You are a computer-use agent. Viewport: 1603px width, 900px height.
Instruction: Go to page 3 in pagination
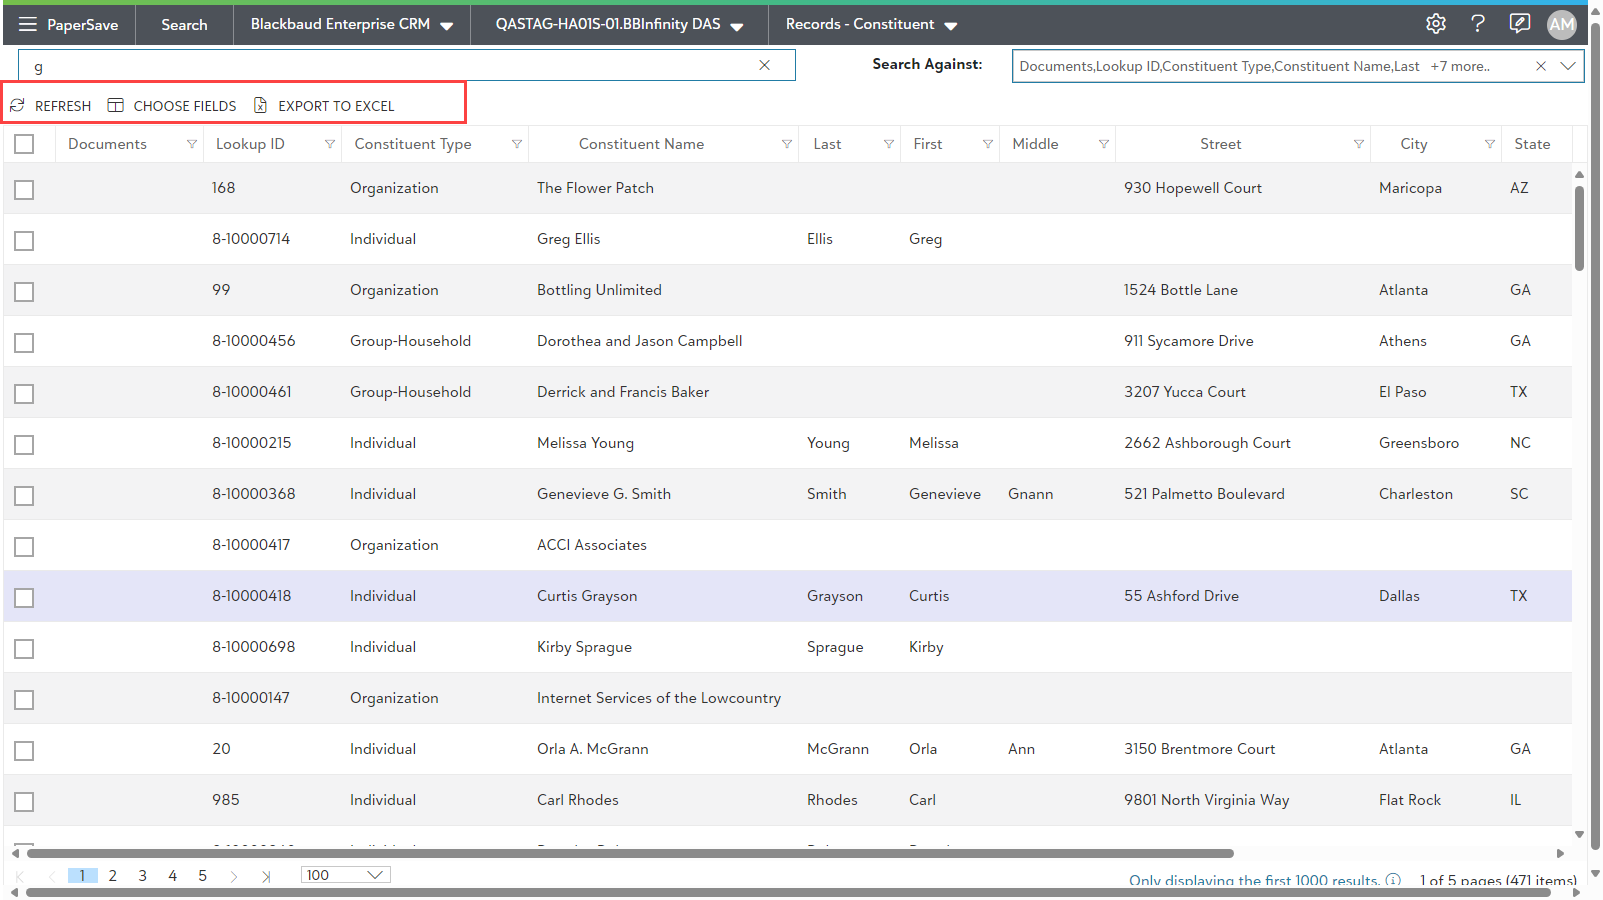pyautogui.click(x=142, y=876)
